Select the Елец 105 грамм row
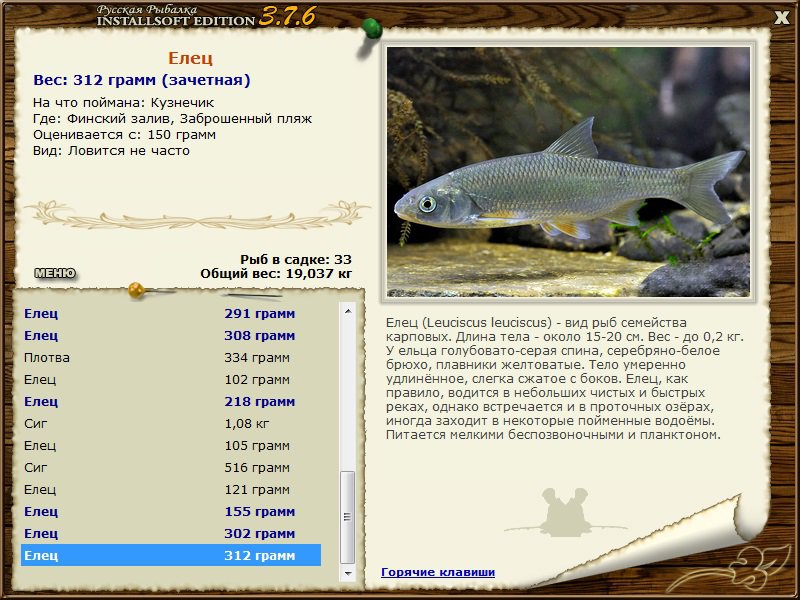800x600 pixels. pos(171,445)
